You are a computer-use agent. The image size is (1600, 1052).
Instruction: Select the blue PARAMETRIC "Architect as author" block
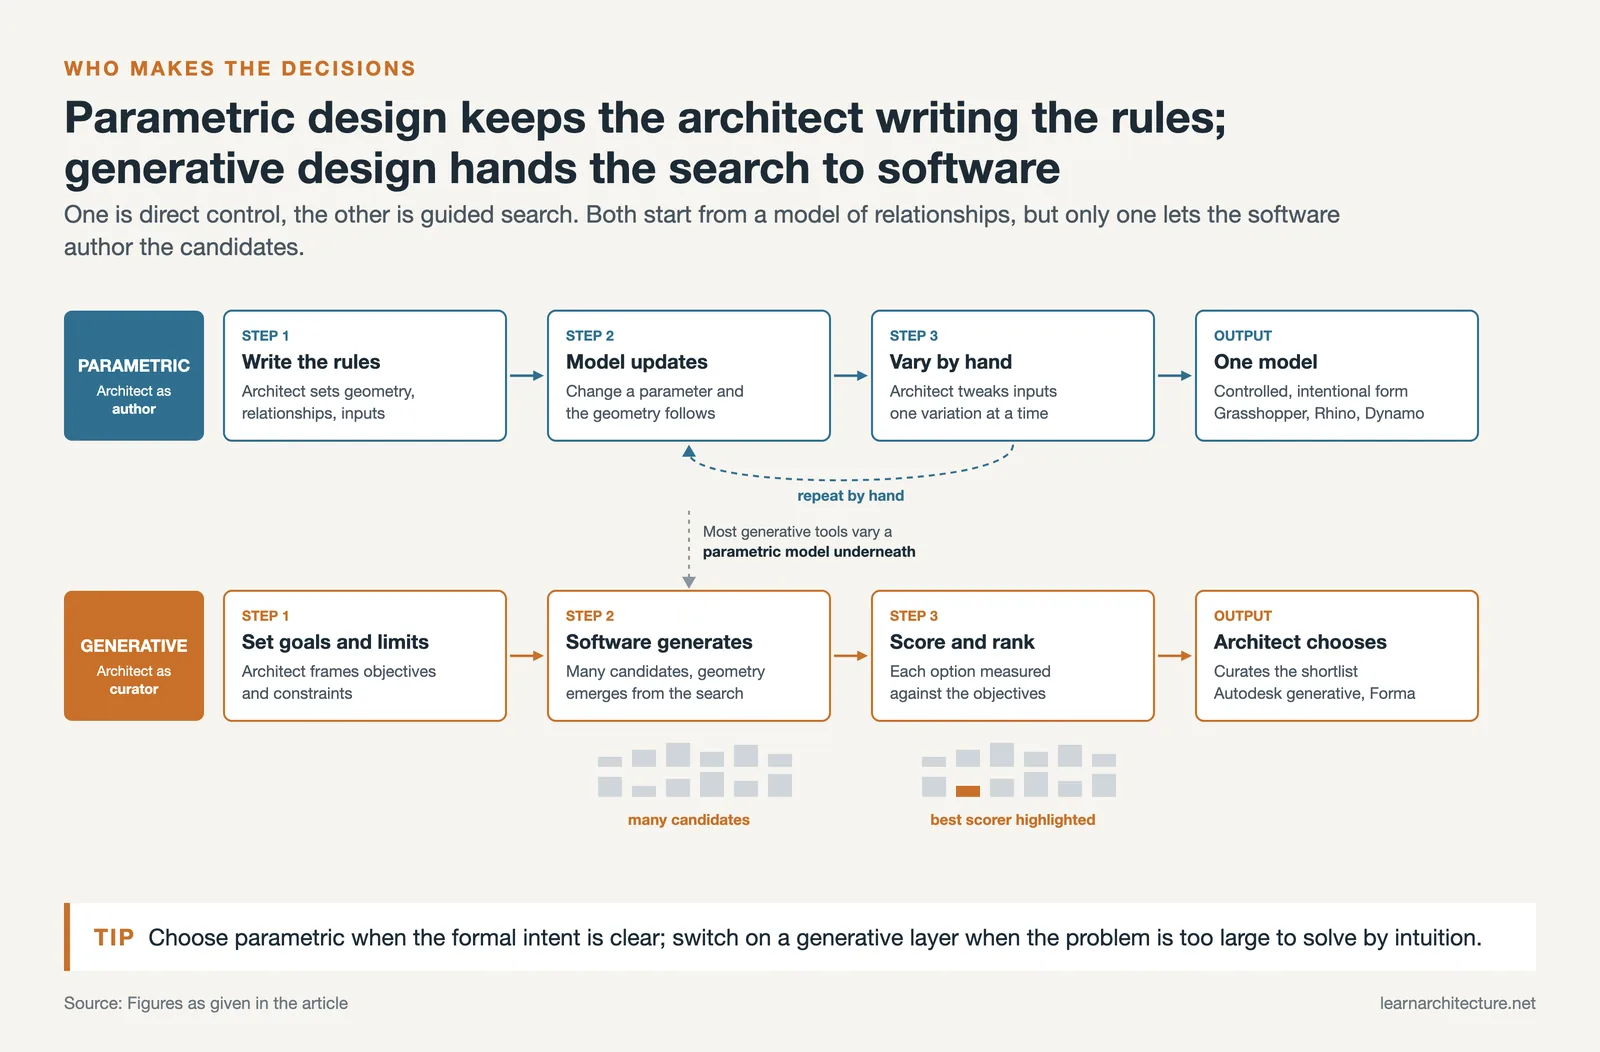(x=134, y=376)
